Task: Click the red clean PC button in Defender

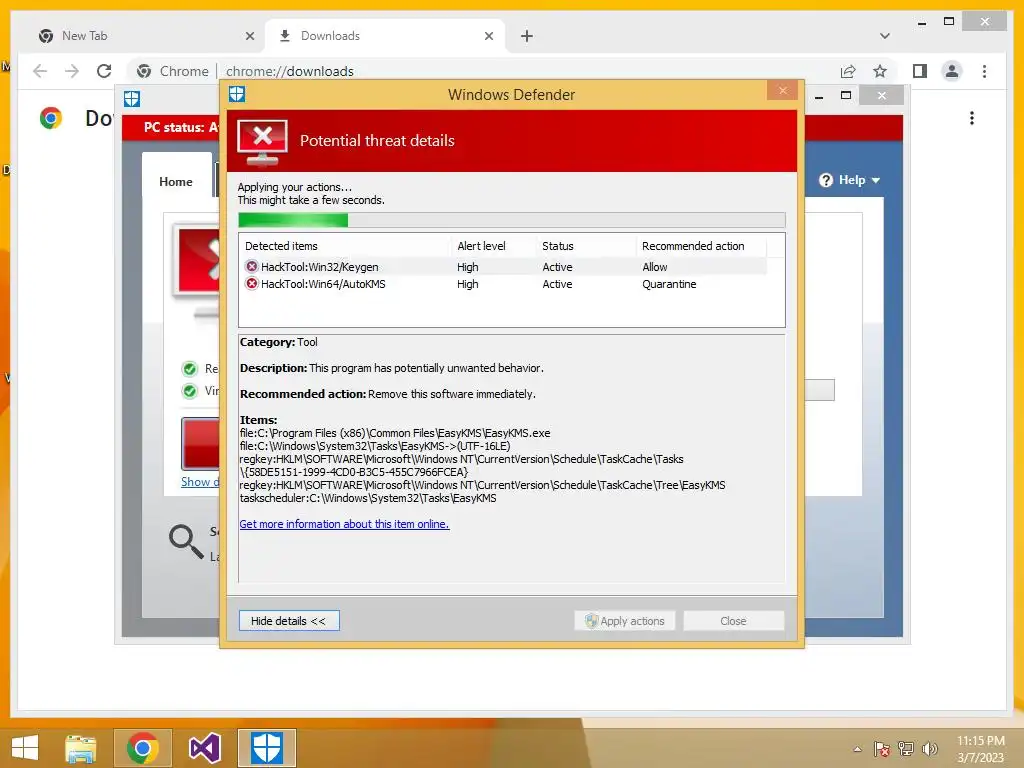Action: pos(200,444)
